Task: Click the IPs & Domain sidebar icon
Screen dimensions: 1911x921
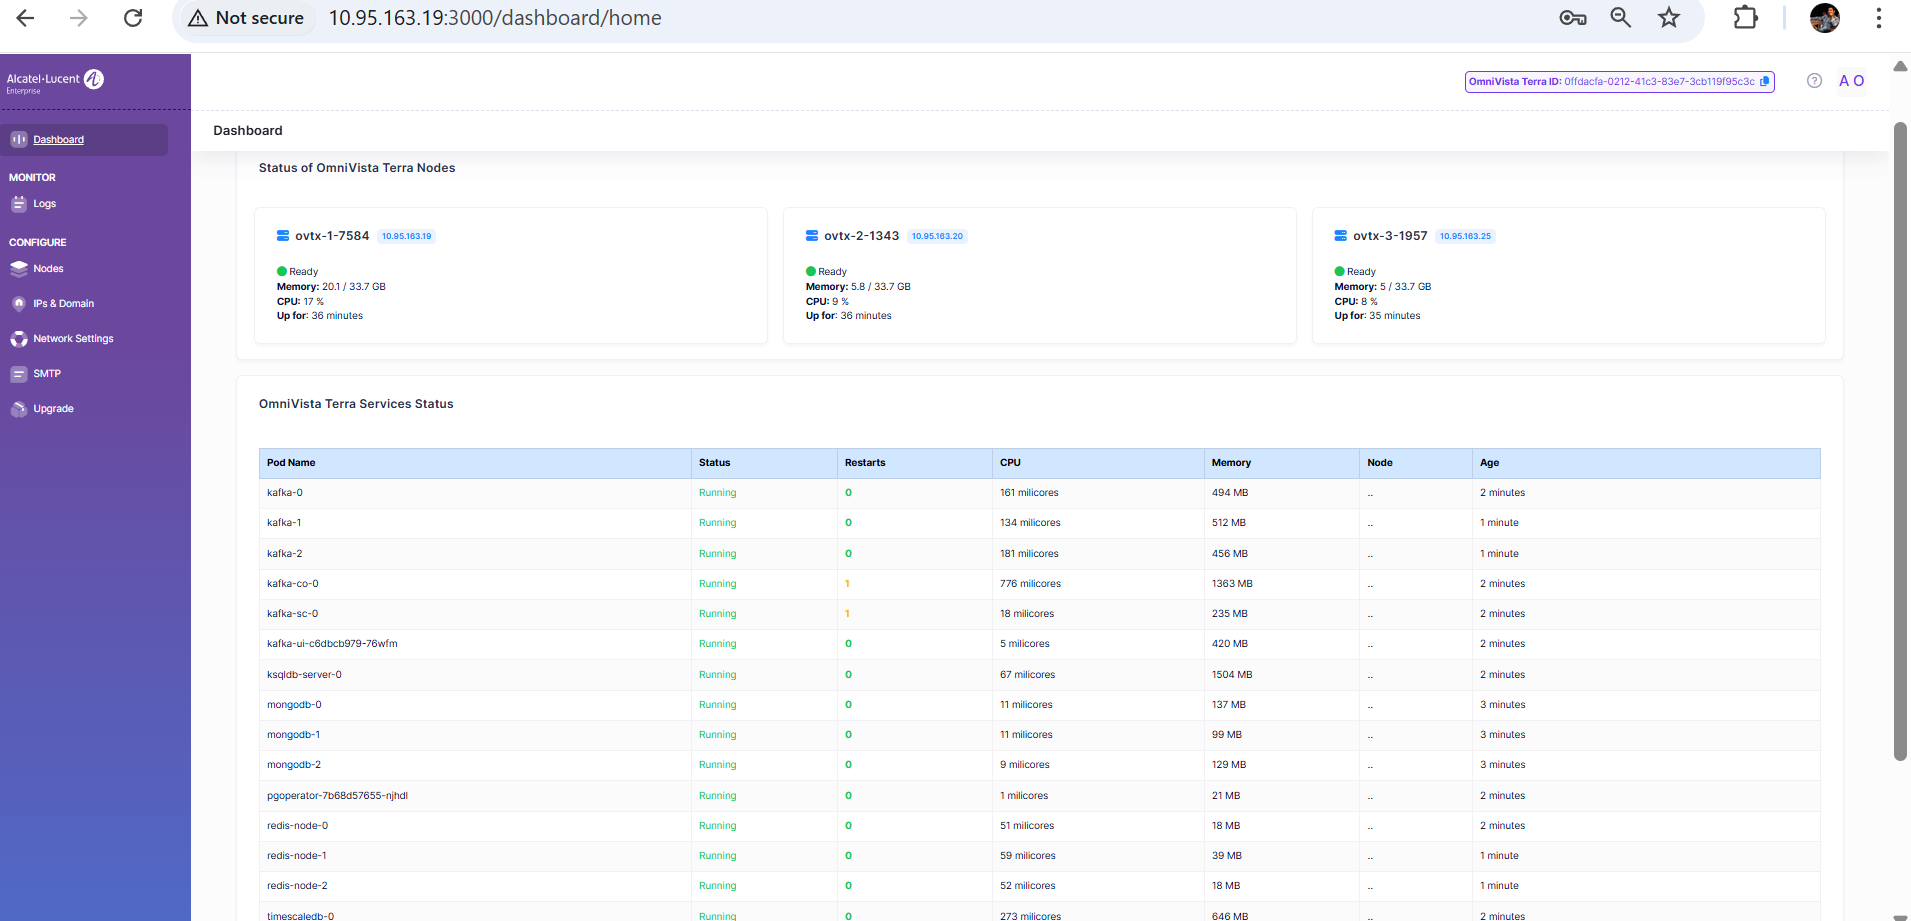Action: point(19,304)
